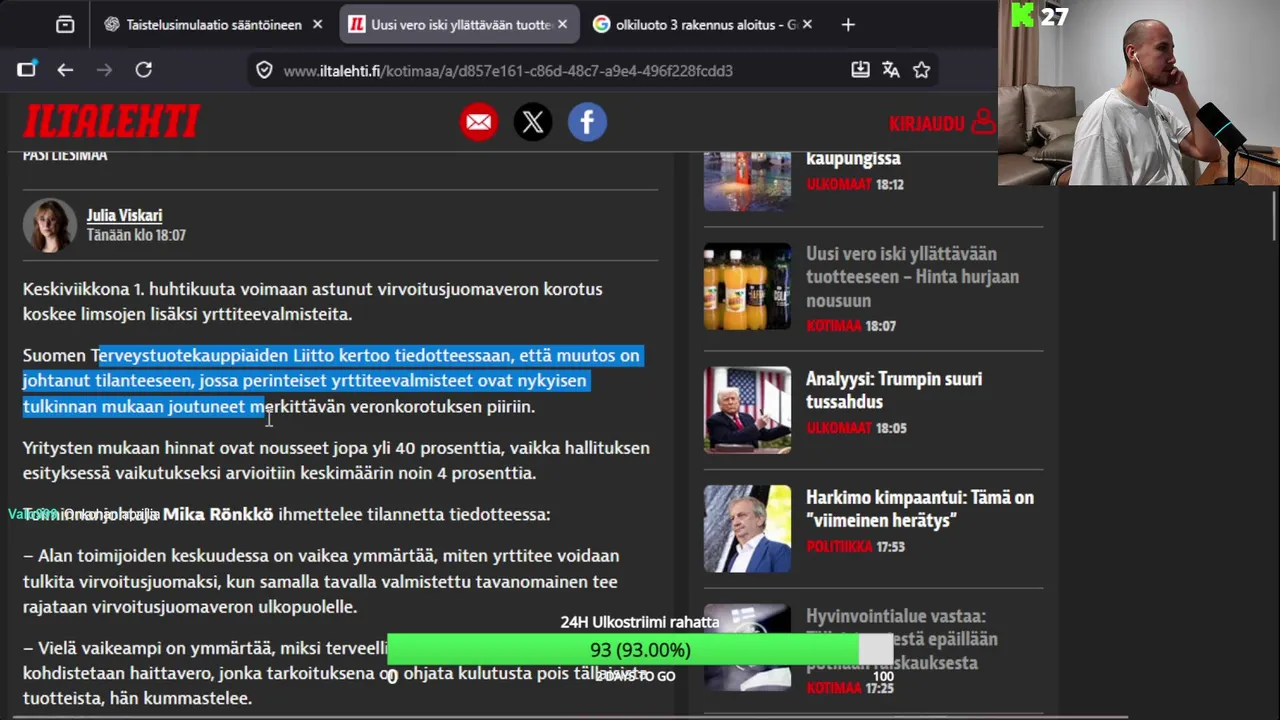Close the Uusi vero iski tab
The height and width of the screenshot is (720, 1280).
(x=562, y=24)
